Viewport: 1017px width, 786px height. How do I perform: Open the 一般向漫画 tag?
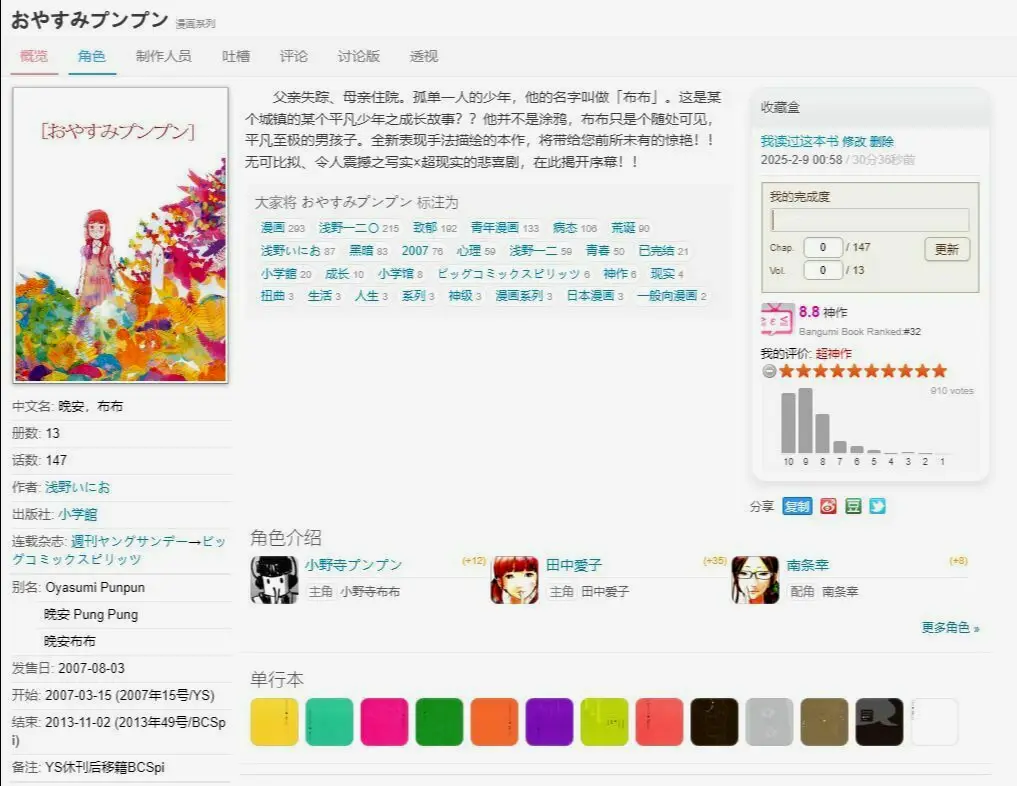click(667, 296)
